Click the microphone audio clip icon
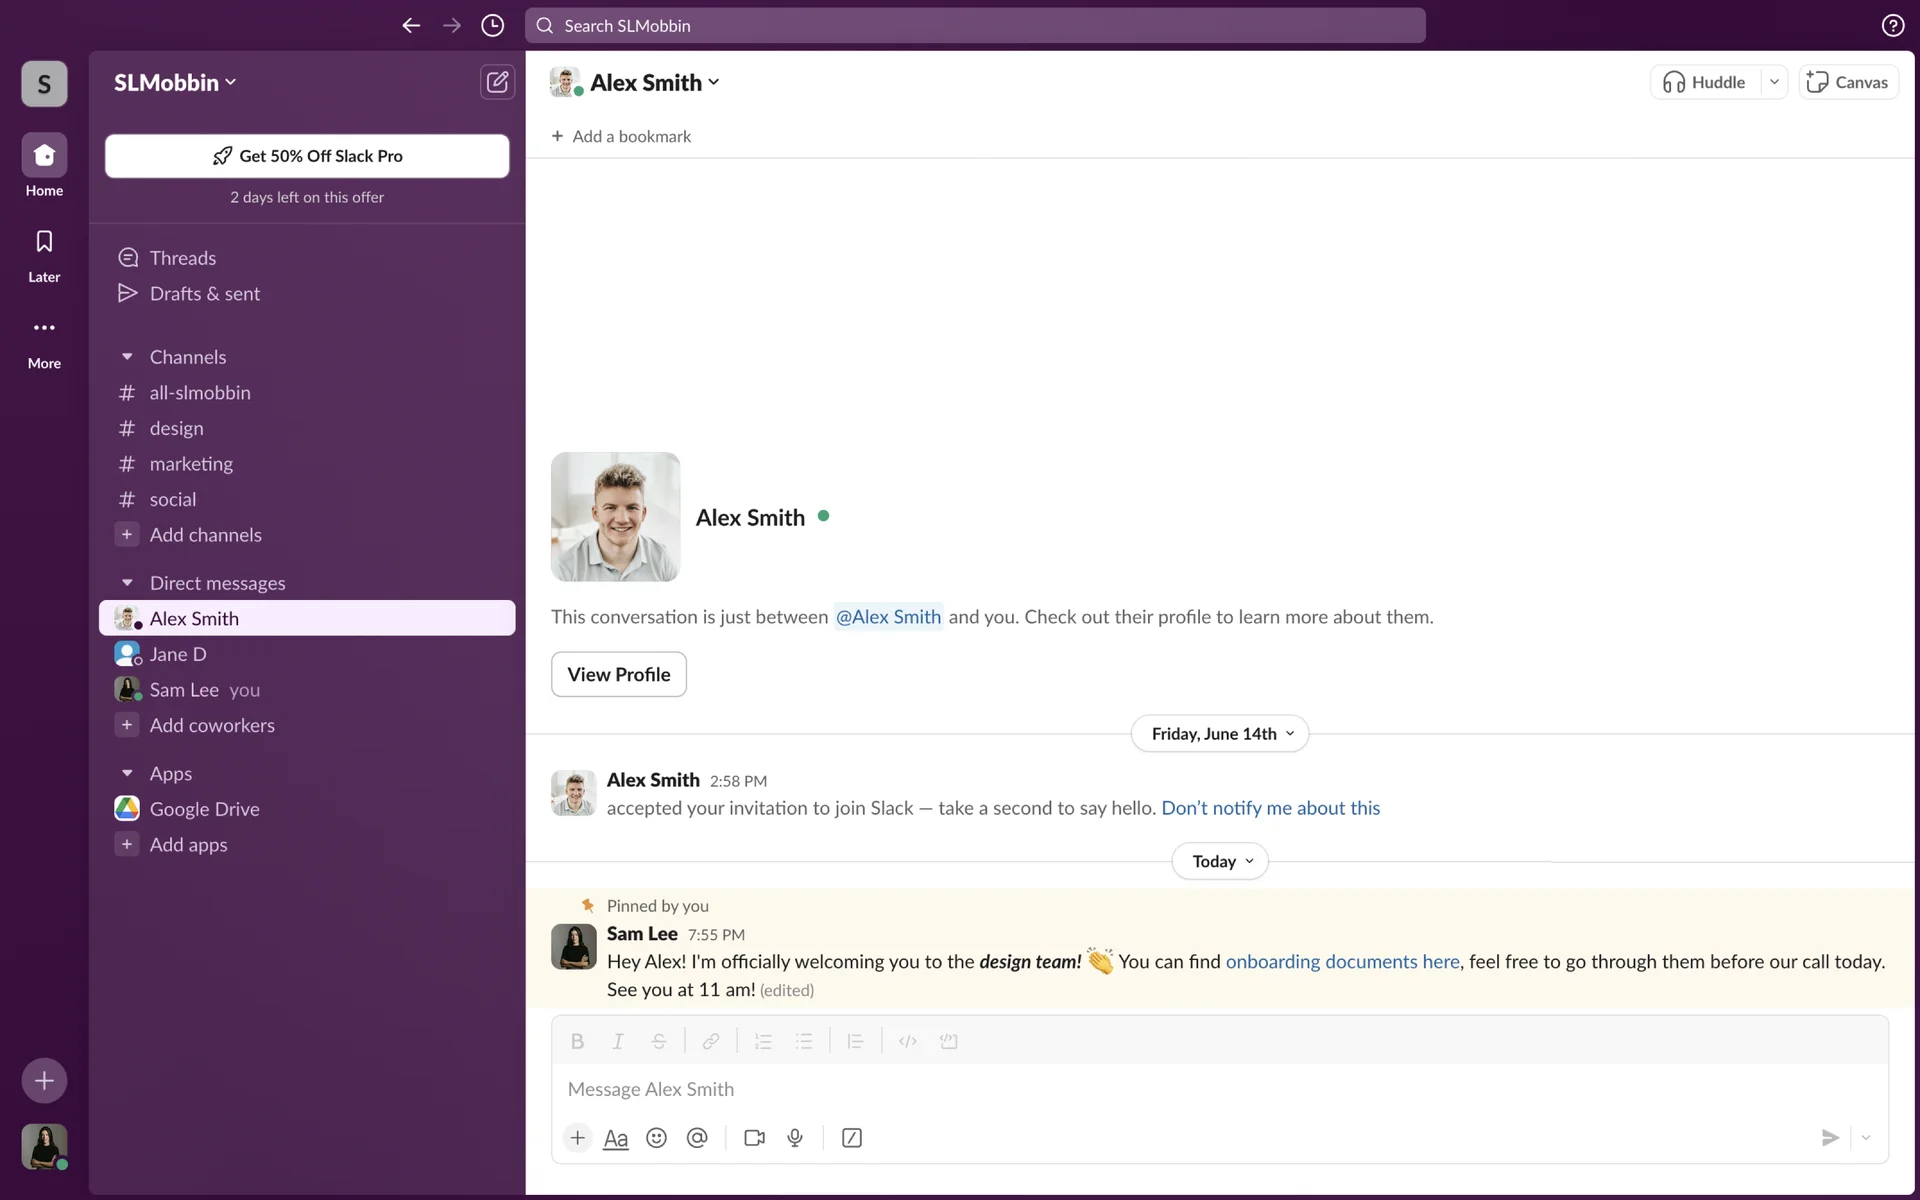The image size is (1920, 1200). pos(795,1138)
